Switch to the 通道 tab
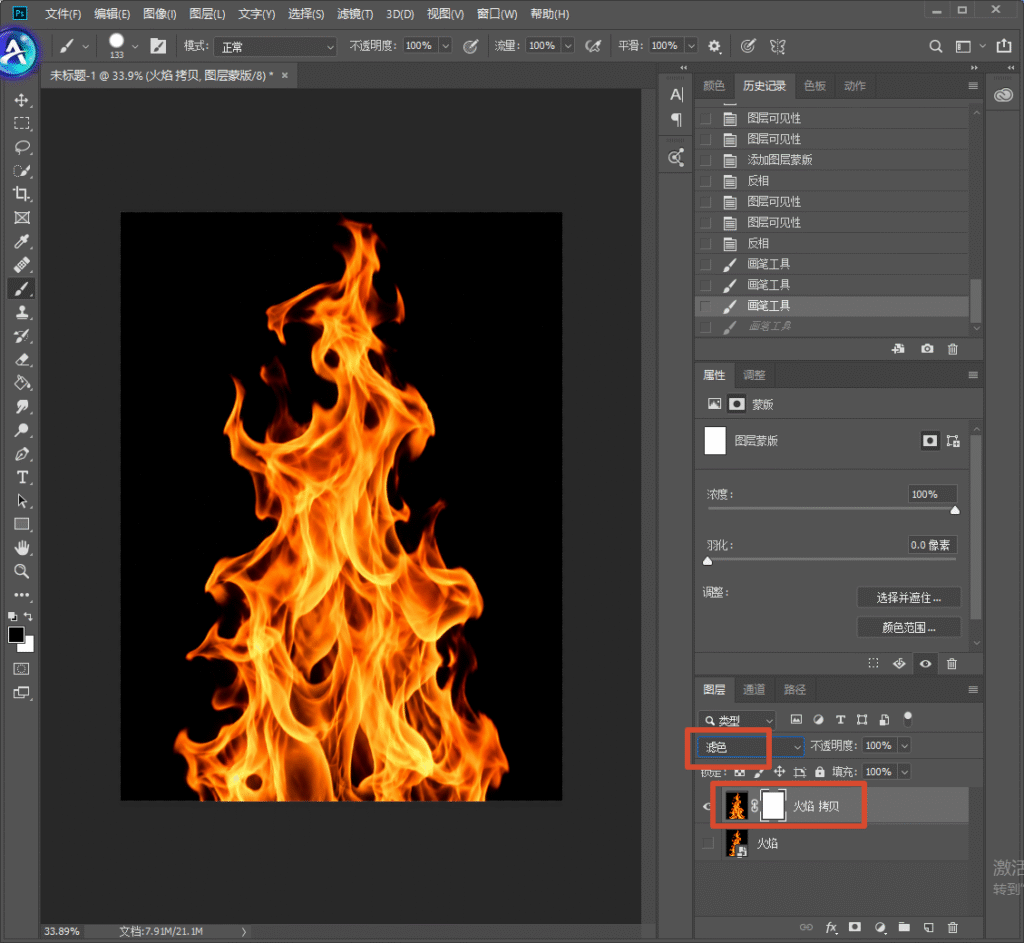Viewport: 1024px width, 943px height. pyautogui.click(x=754, y=690)
